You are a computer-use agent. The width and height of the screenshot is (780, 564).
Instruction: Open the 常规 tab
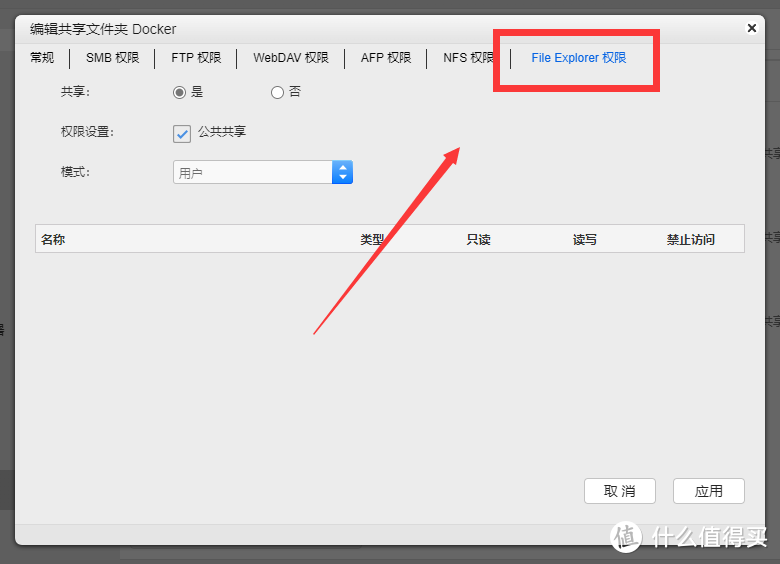click(x=42, y=58)
